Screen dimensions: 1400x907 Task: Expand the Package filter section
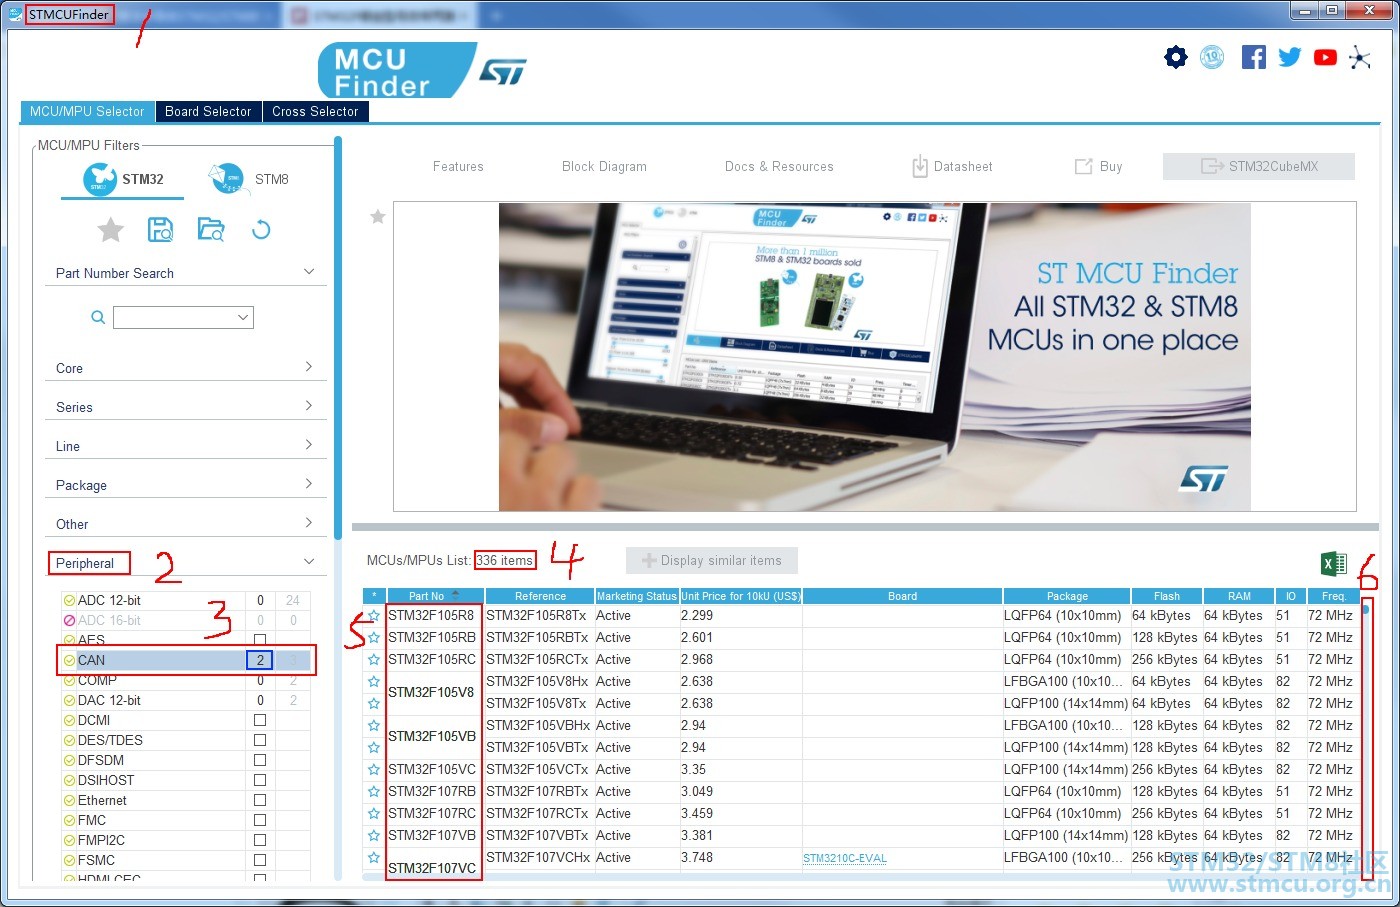pyautogui.click(x=309, y=484)
